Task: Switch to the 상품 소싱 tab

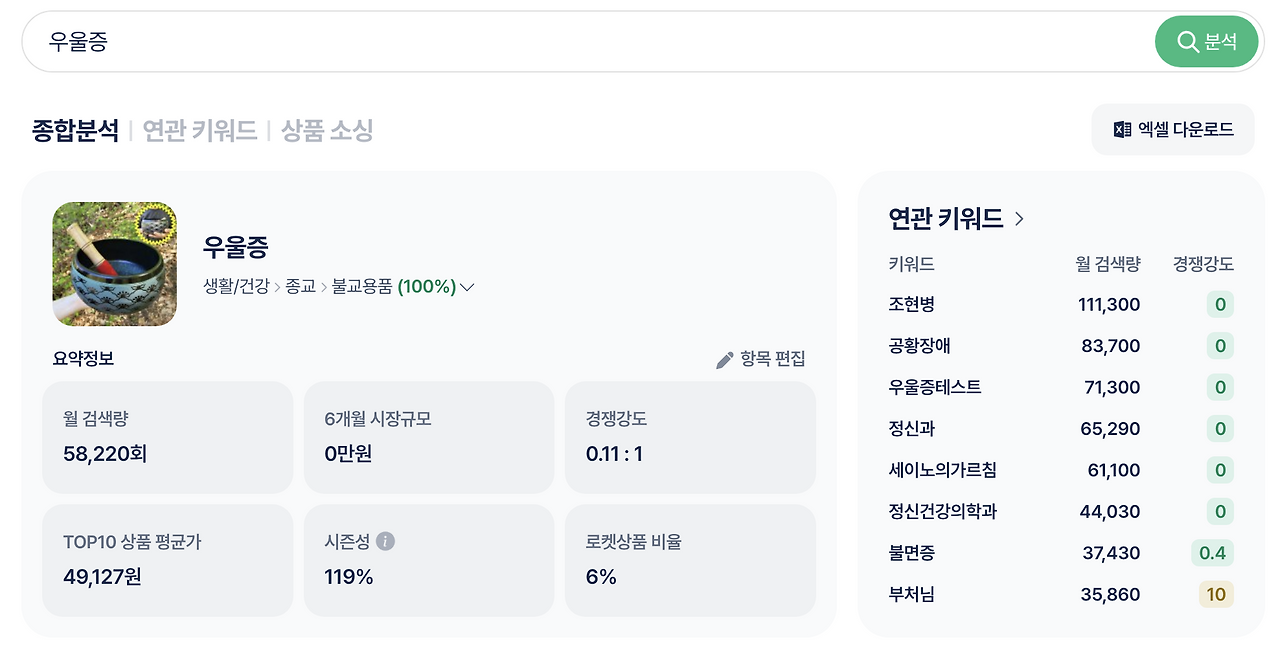Action: [325, 130]
